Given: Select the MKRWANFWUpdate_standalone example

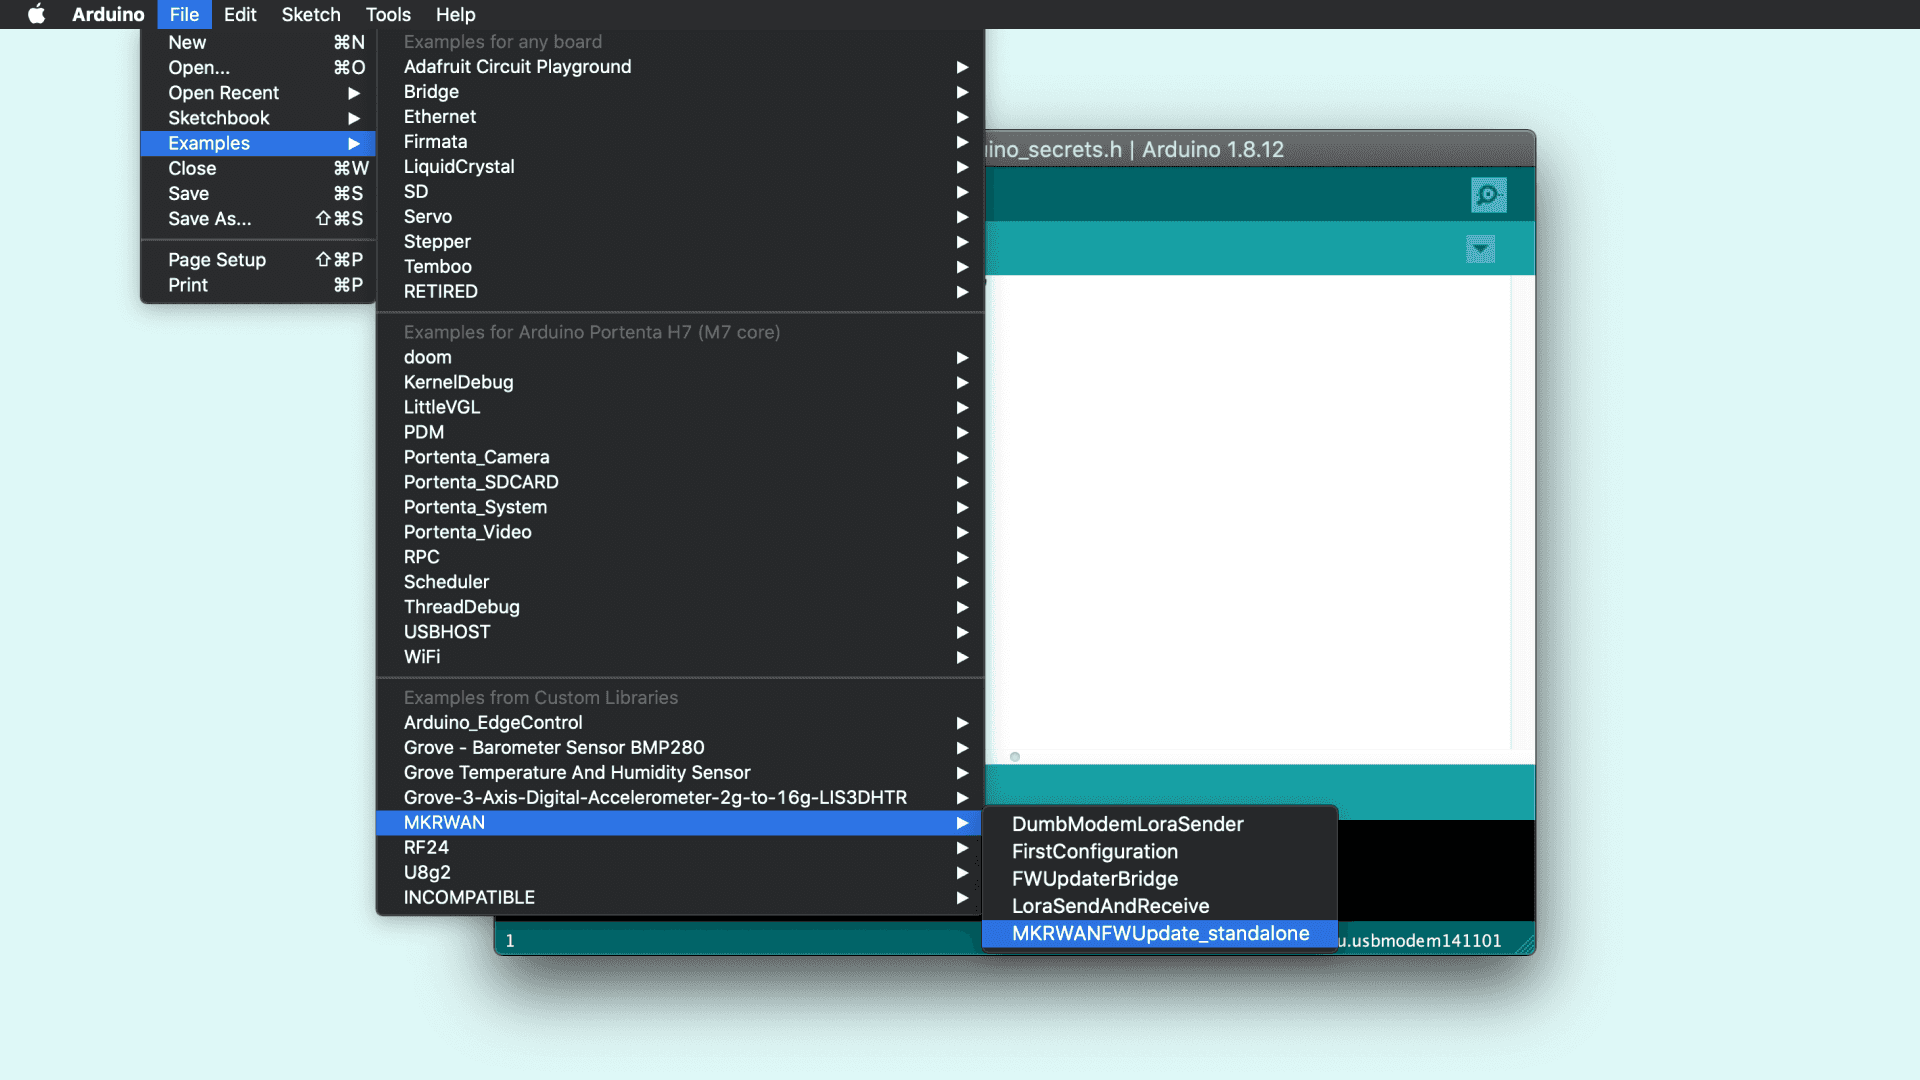Looking at the screenshot, I should tap(1160, 933).
